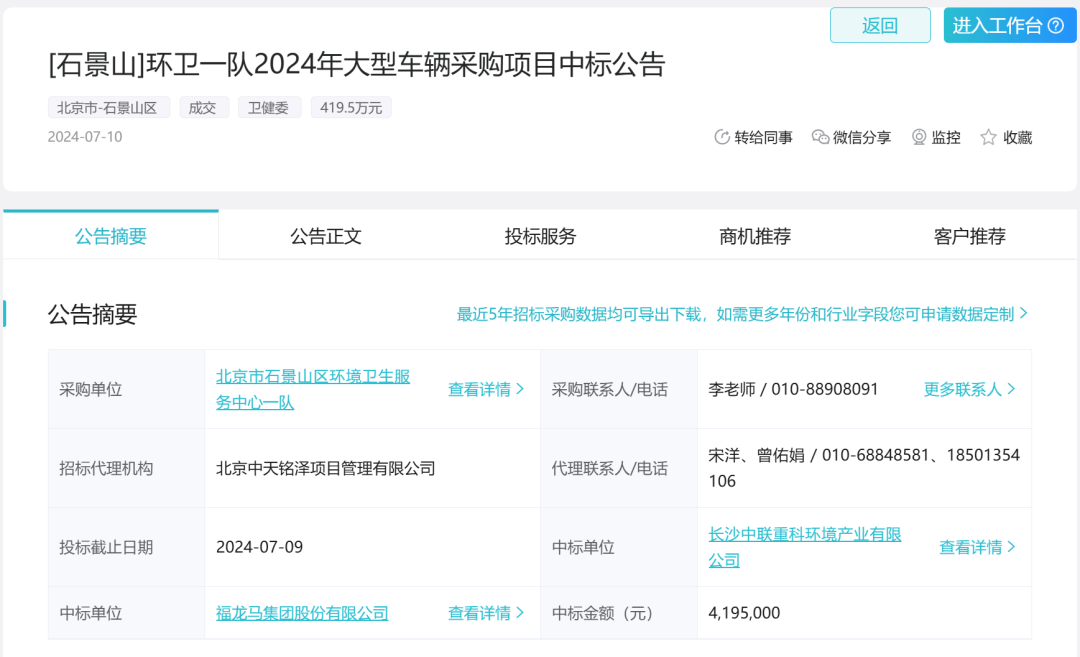Click the 监控 monitor icon
1080x657 pixels.
point(919,137)
